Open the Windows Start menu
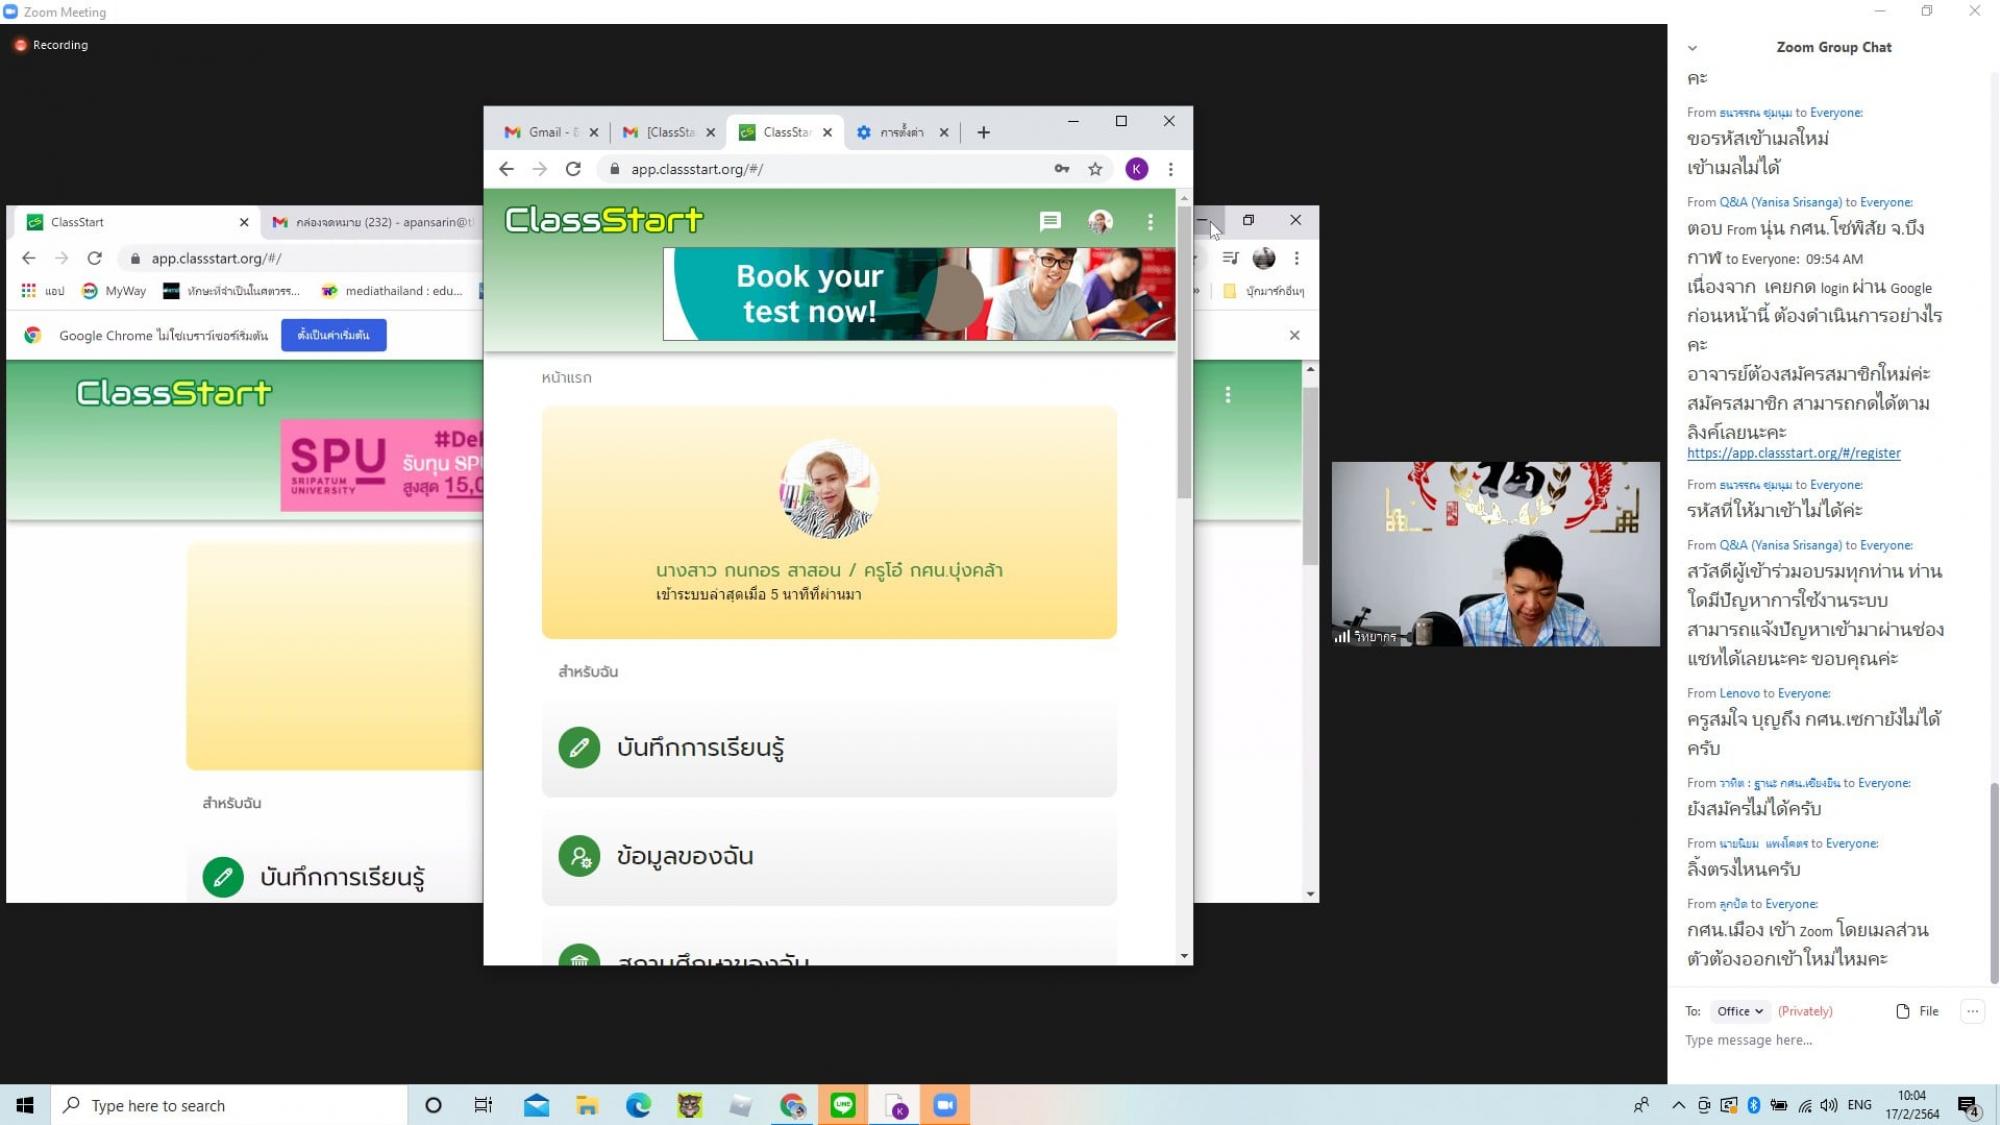This screenshot has width=2000, height=1125. (x=25, y=1105)
